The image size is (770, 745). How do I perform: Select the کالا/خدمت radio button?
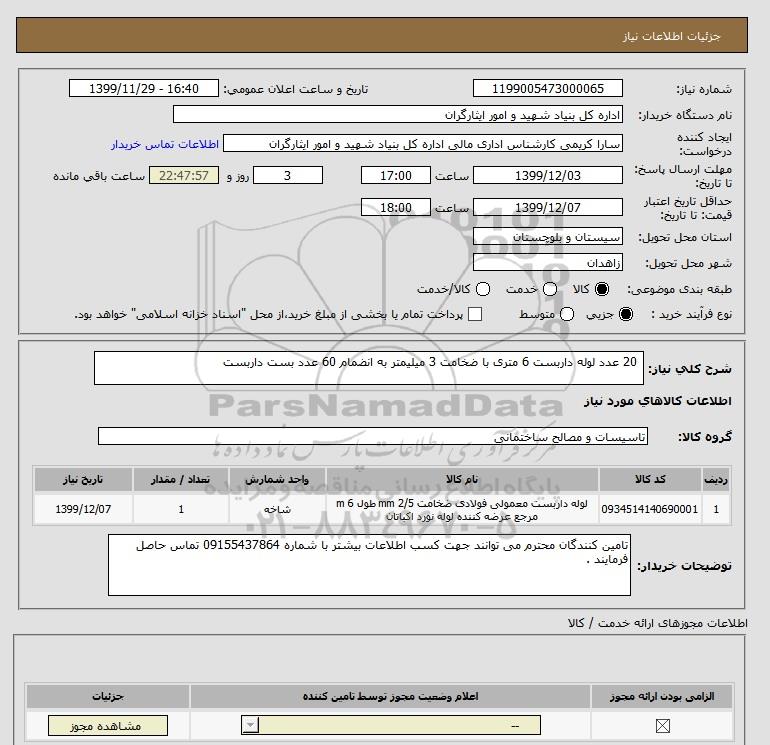[483, 289]
